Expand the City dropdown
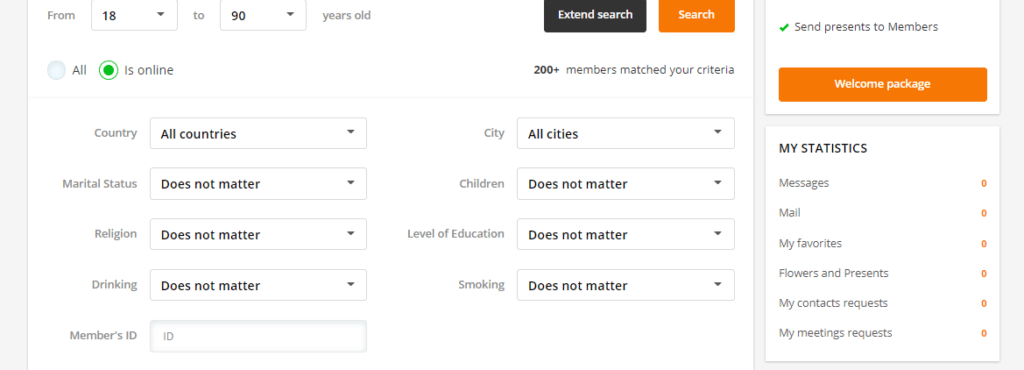1024x370 pixels. [626, 133]
